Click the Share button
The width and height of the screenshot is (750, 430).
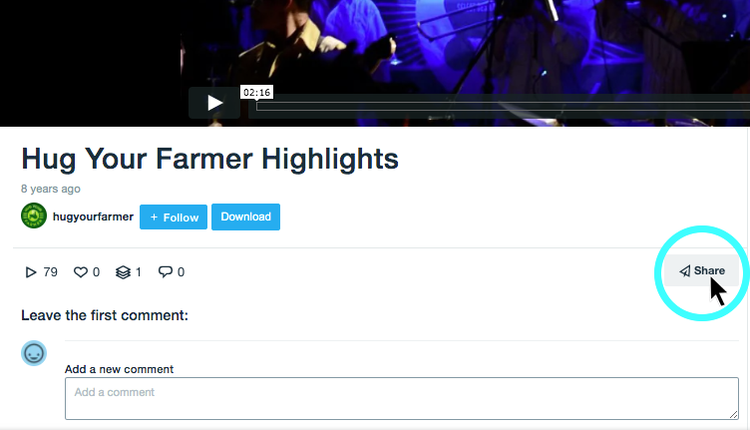coord(701,271)
